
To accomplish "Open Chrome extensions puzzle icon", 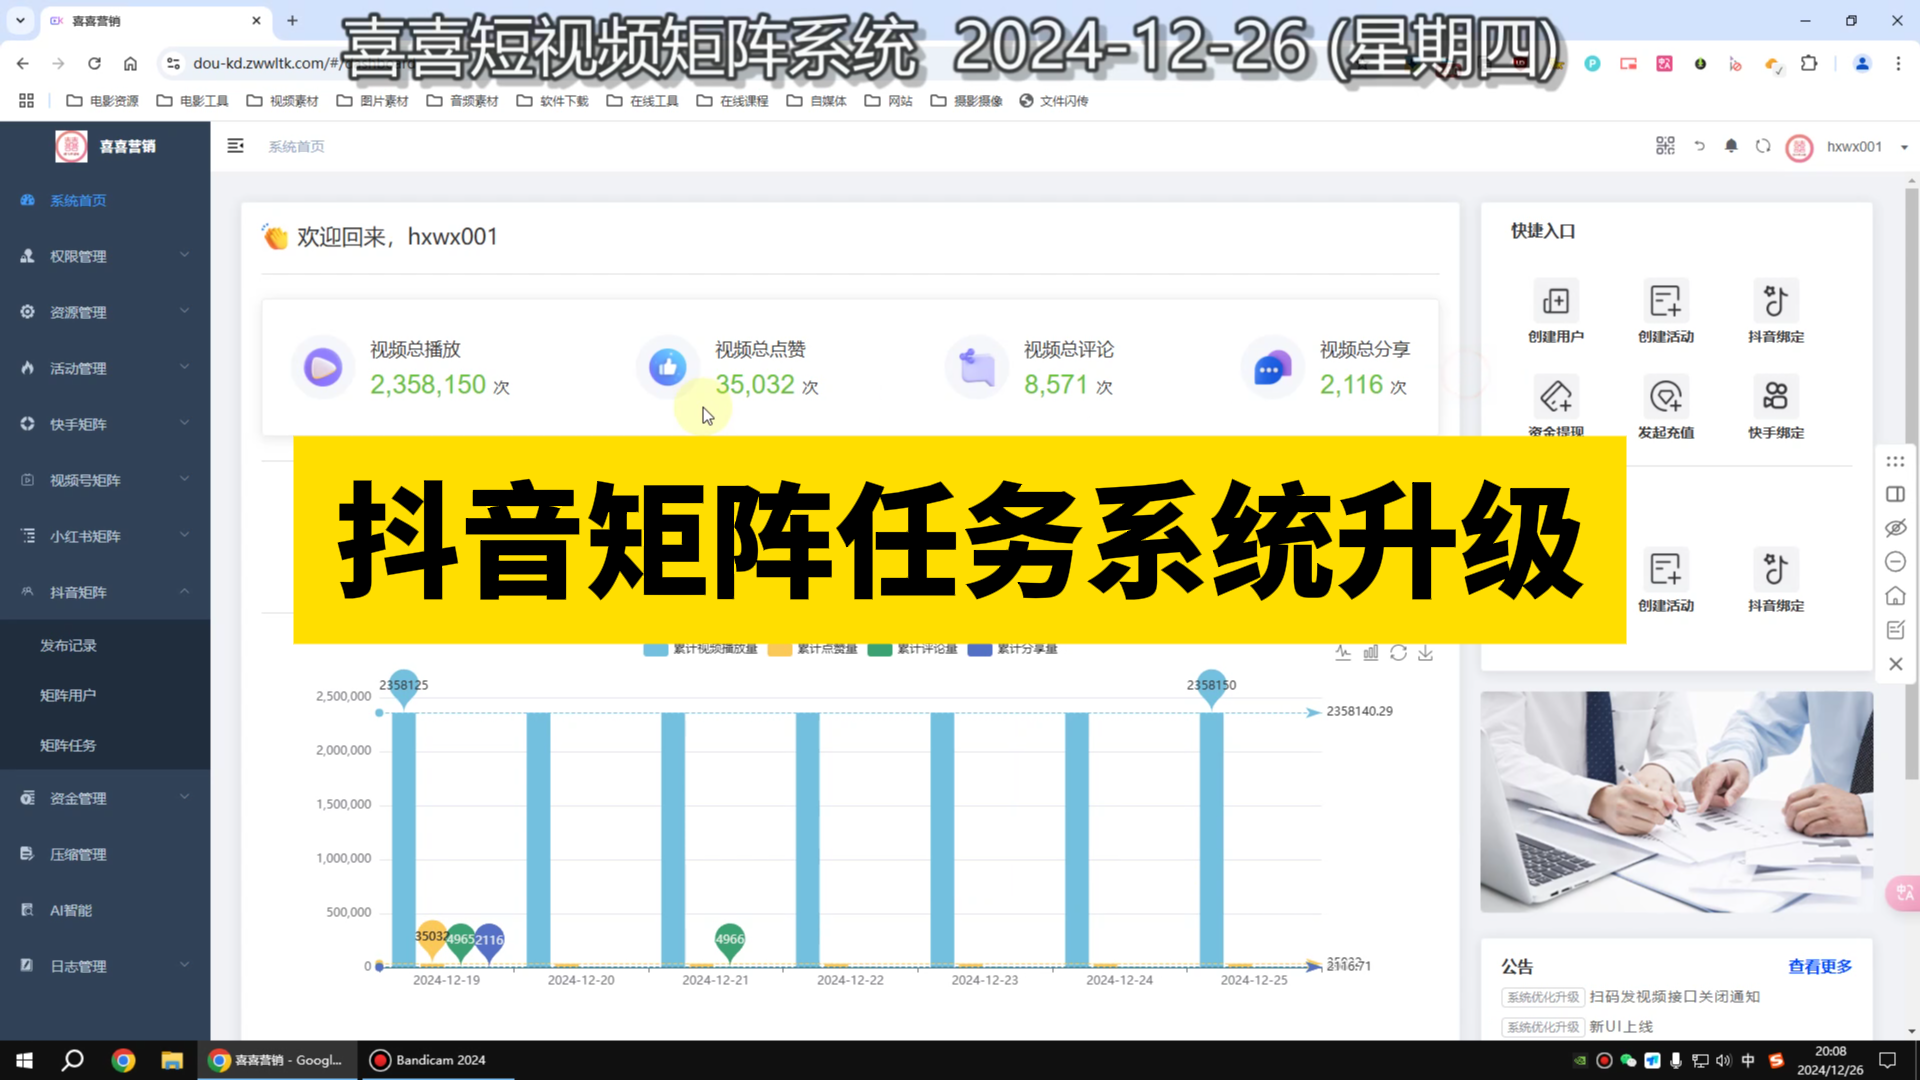I will coord(1809,63).
